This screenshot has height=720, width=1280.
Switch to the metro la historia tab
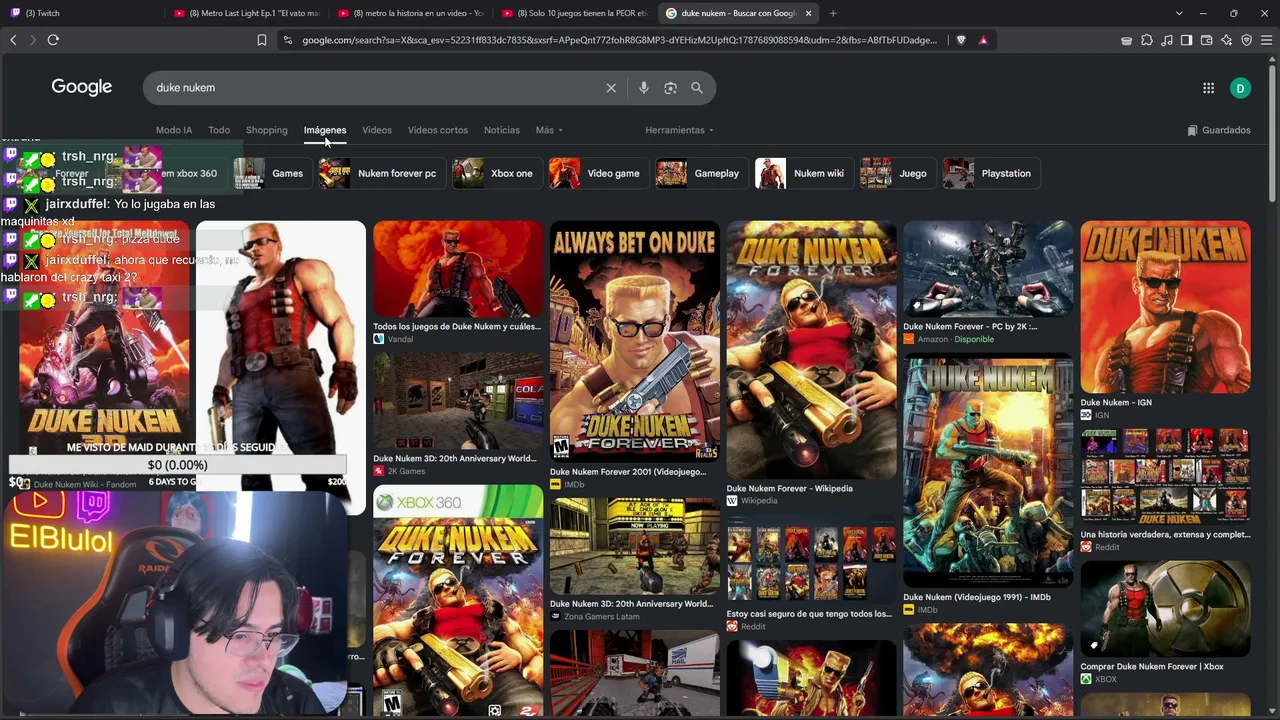[410, 13]
